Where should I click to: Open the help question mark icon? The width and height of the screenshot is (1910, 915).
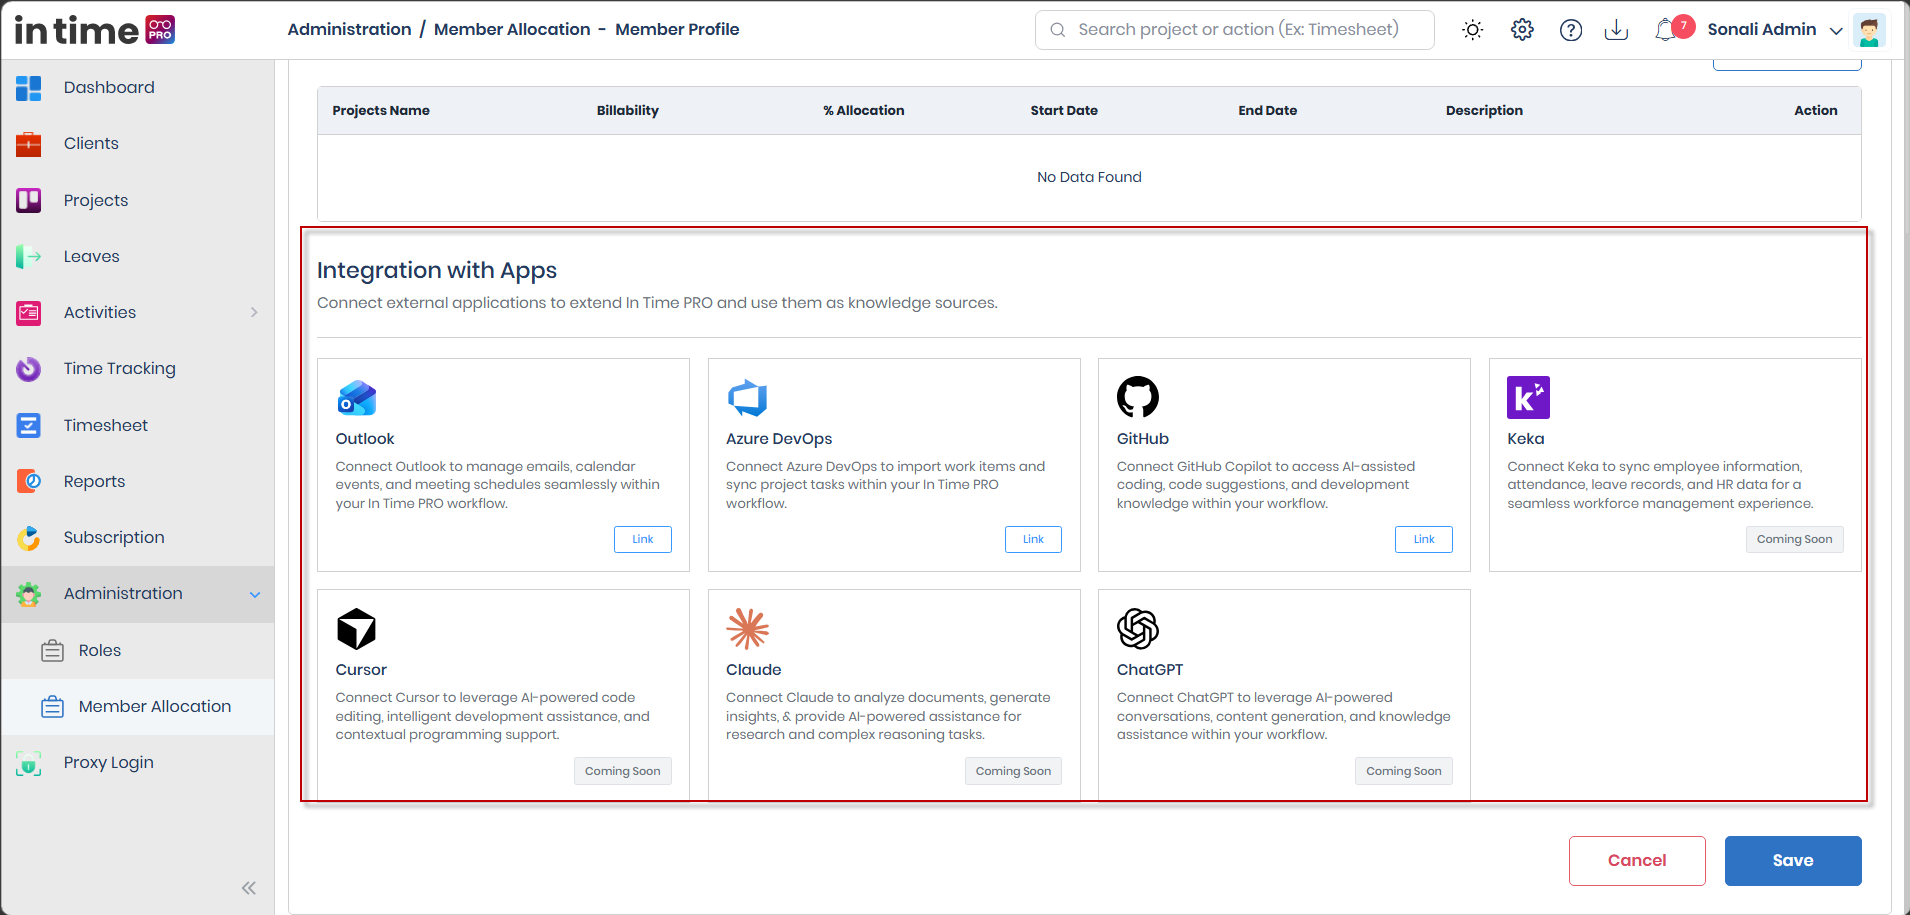(x=1571, y=30)
